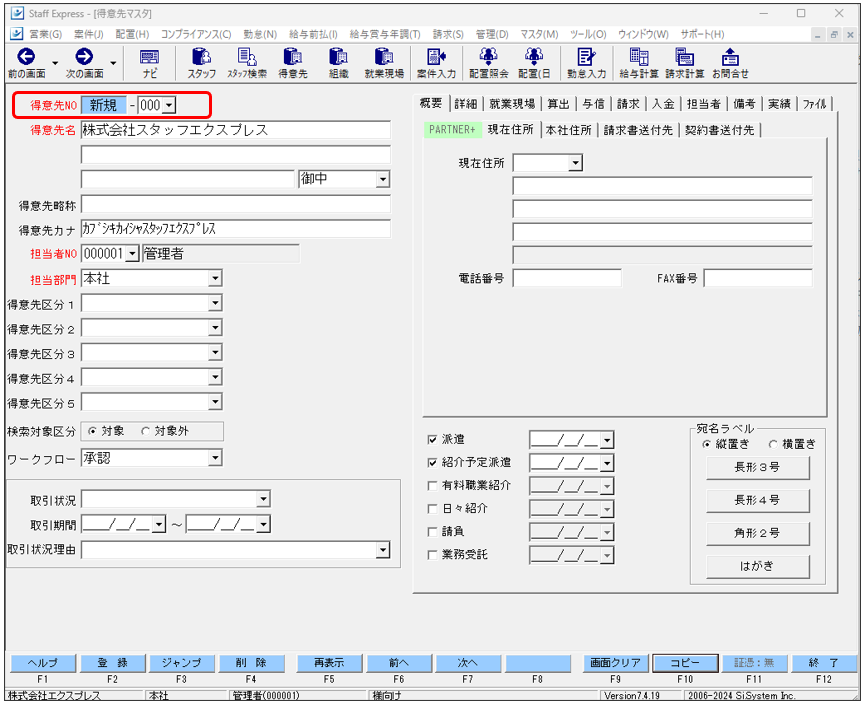Switch to the 請求 tab
The image size is (864, 706).
628,104
